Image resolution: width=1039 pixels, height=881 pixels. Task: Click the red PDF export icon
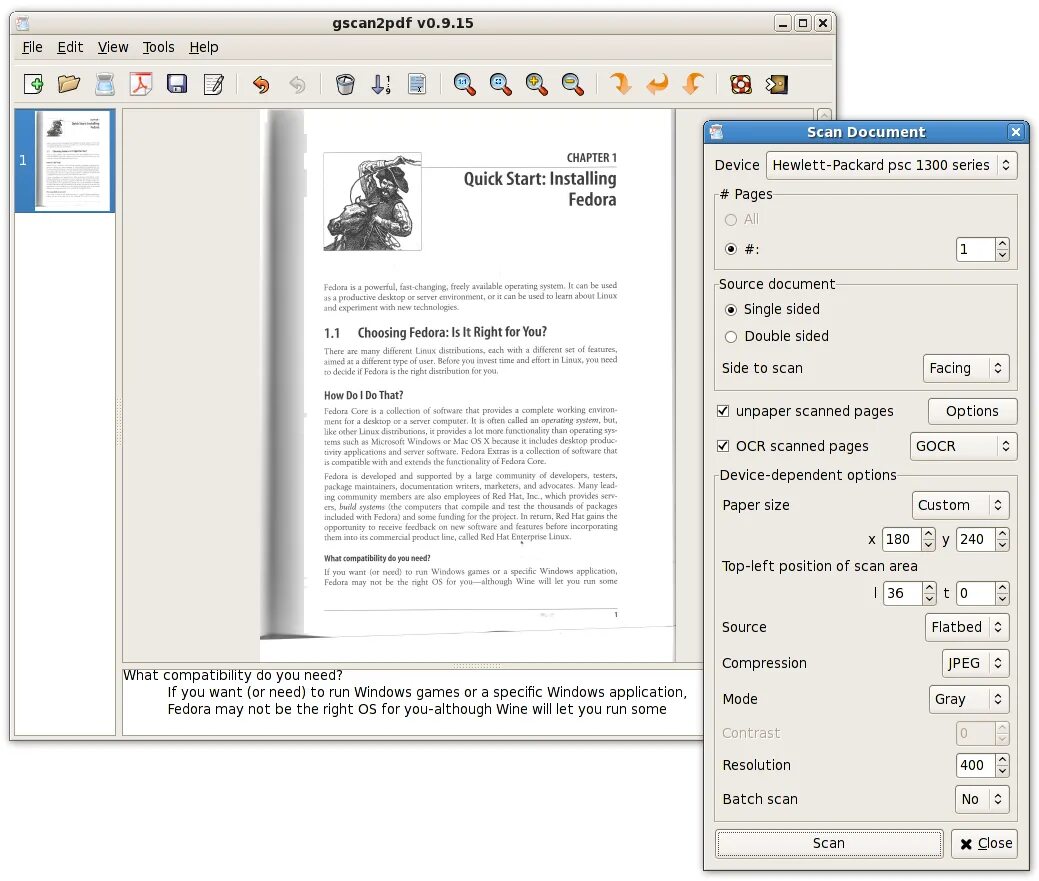click(140, 84)
